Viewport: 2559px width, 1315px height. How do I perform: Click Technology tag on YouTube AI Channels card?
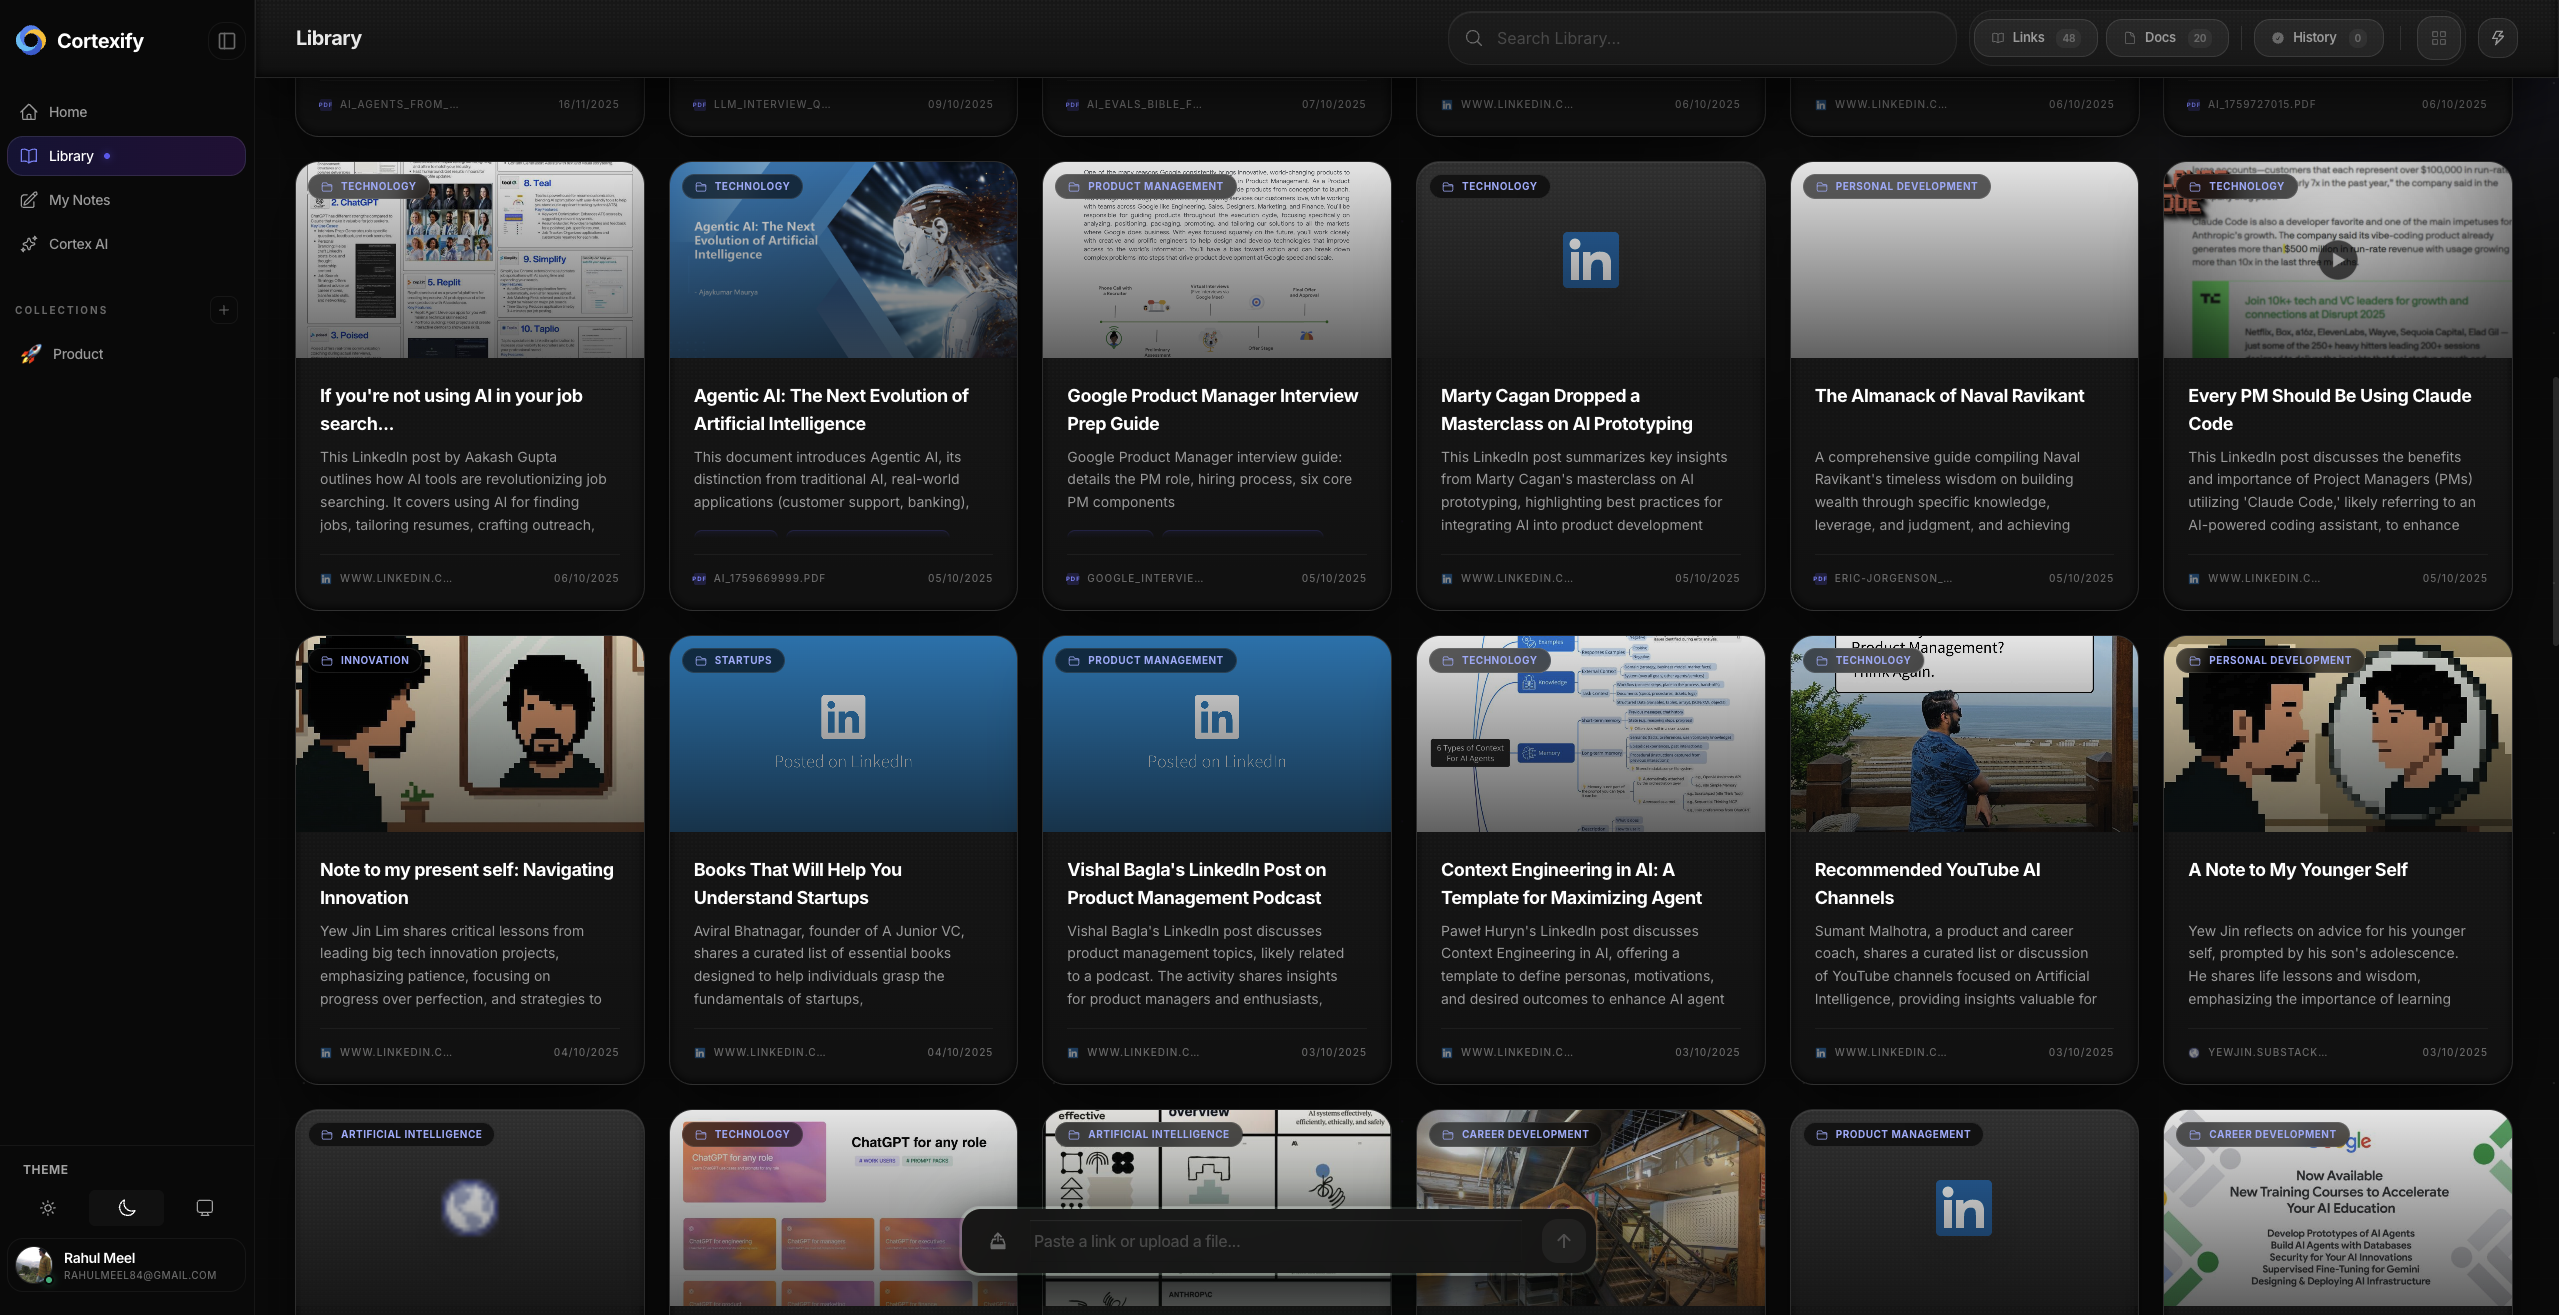[1864, 660]
